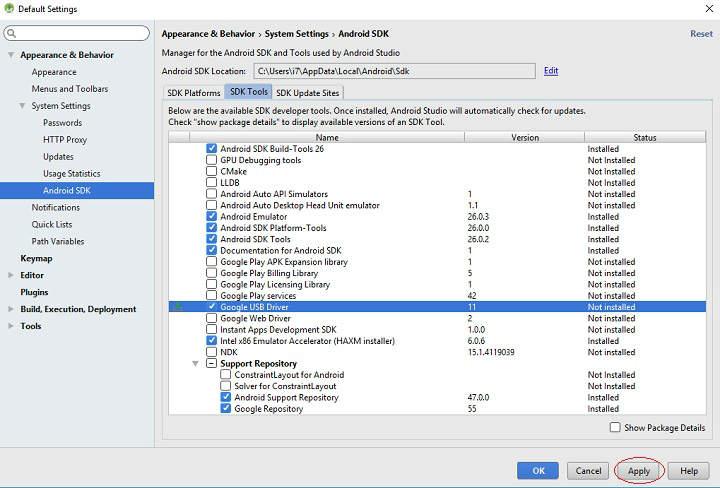
Task: Toggle Intel x86 Emulator Accelerator checkbox
Action: (211, 341)
